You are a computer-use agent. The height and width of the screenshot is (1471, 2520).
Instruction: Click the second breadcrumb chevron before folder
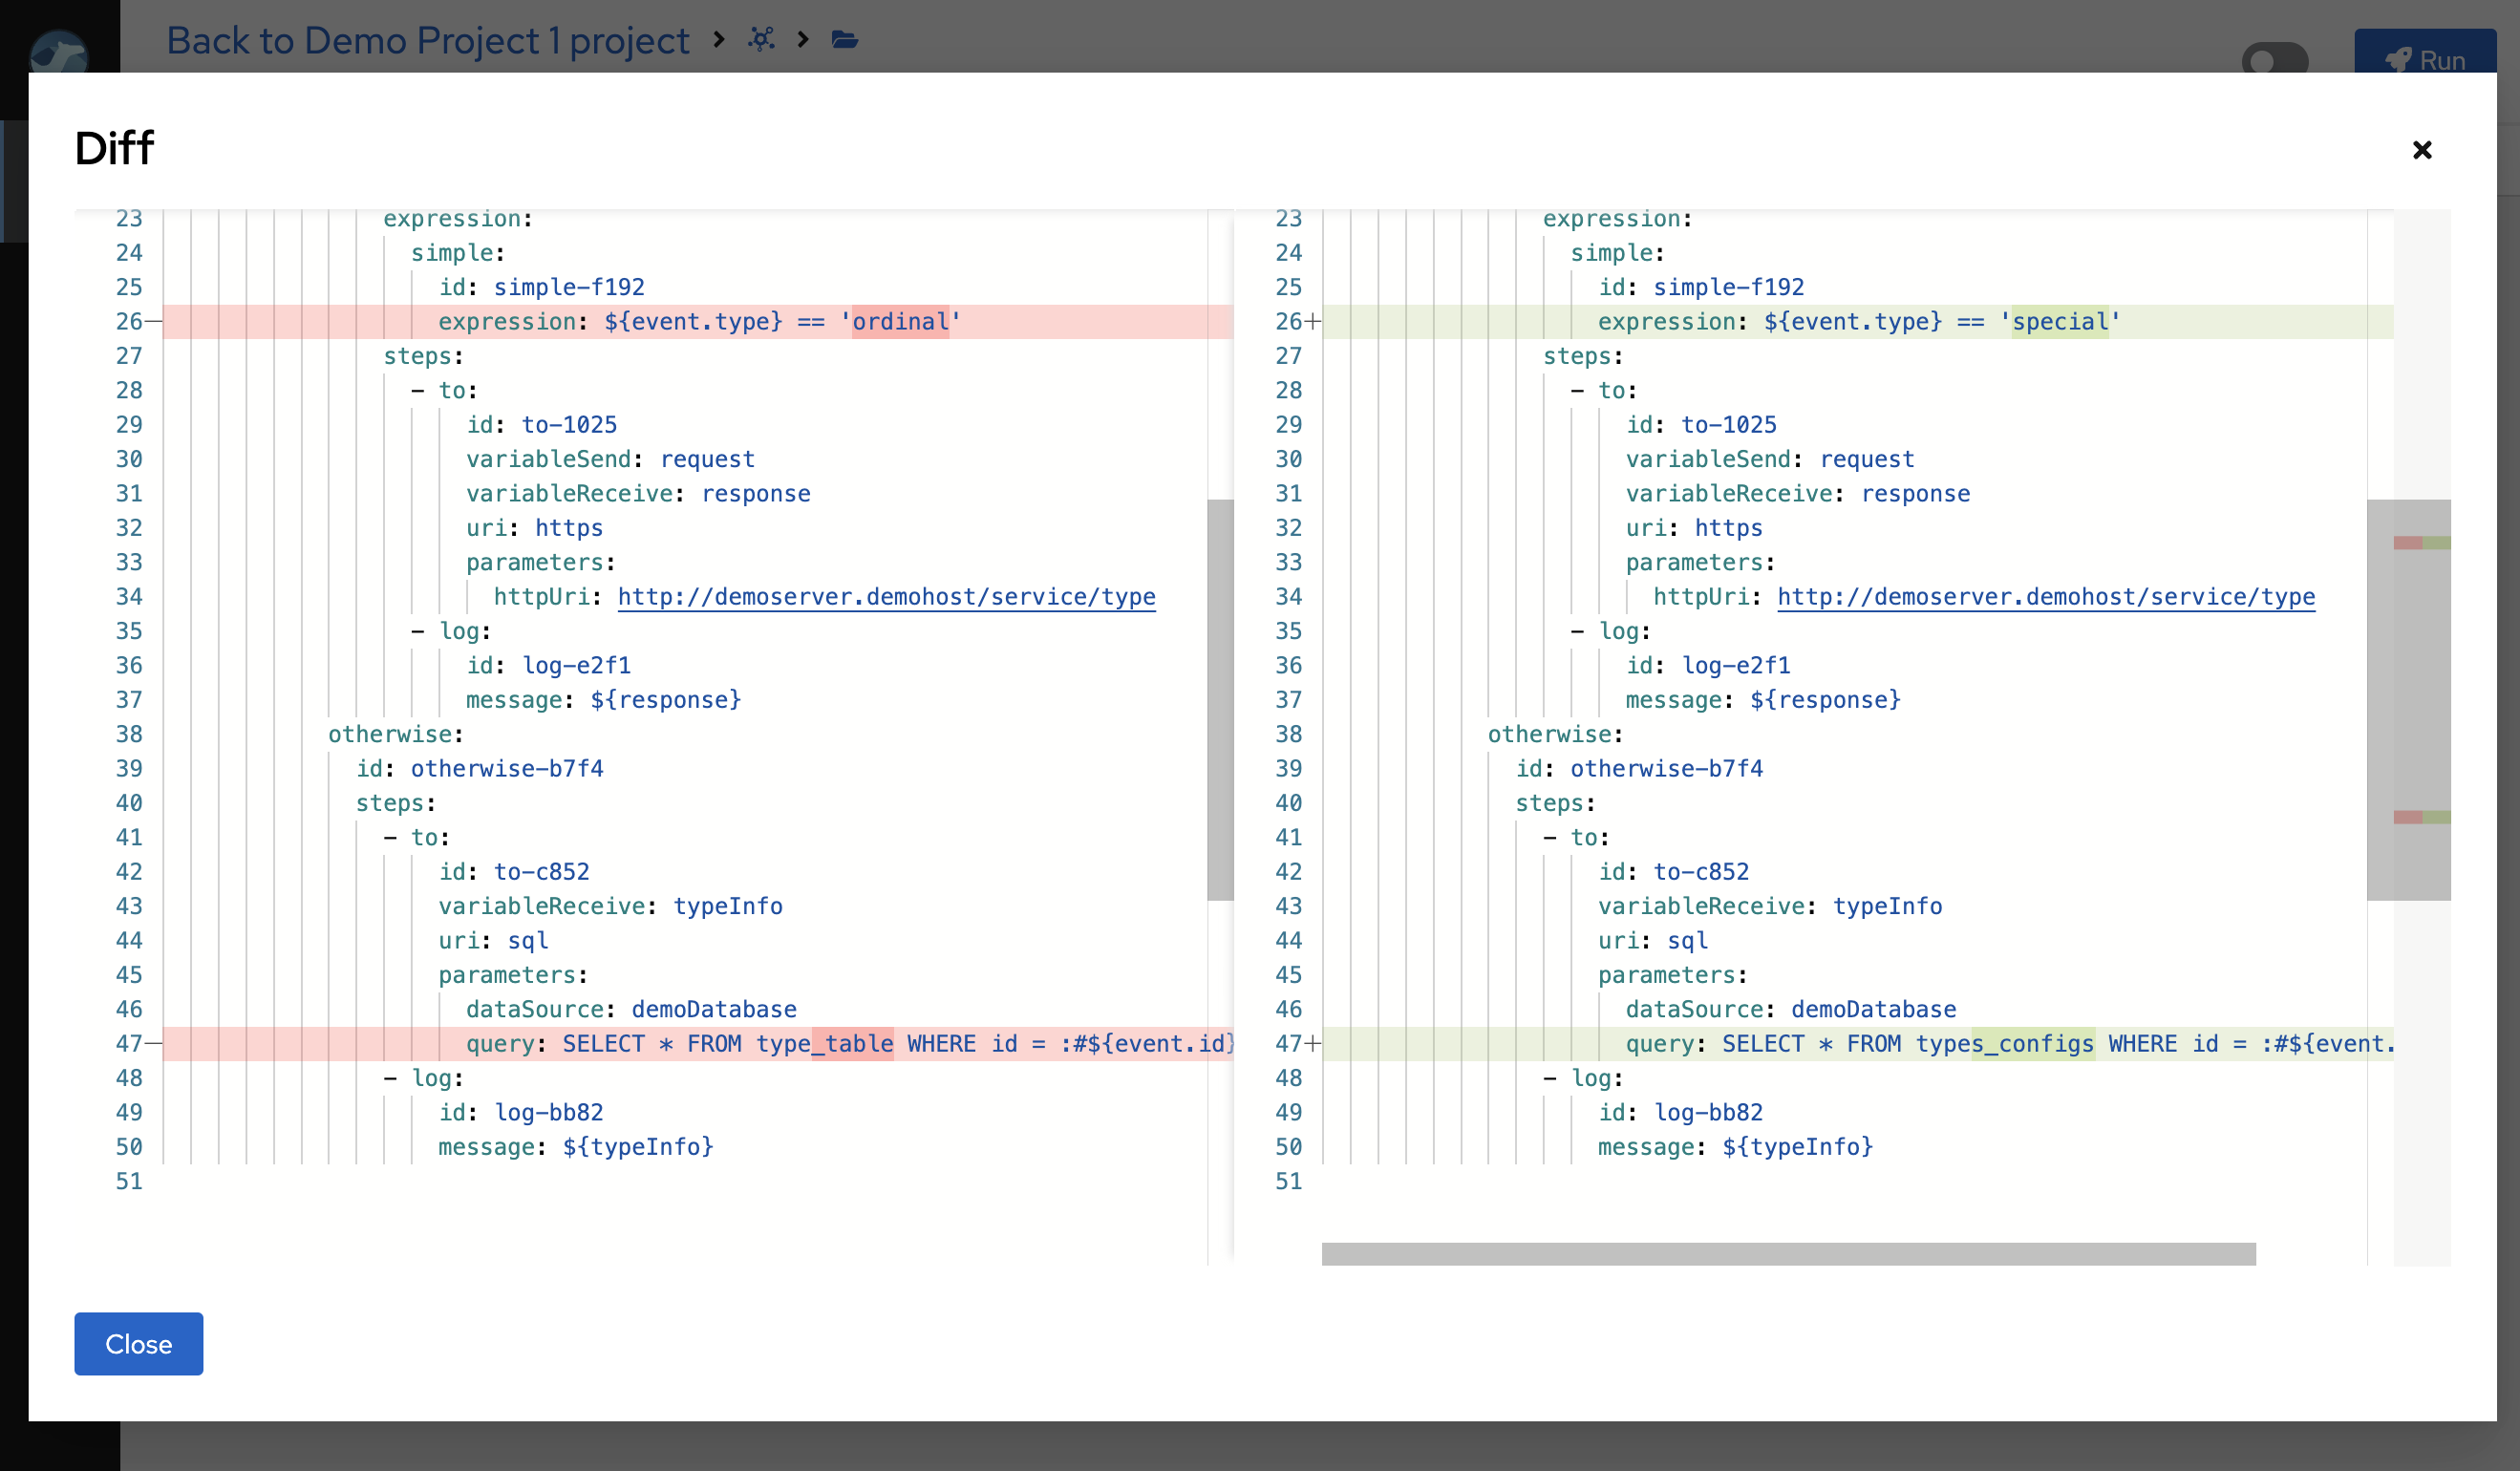coord(802,39)
